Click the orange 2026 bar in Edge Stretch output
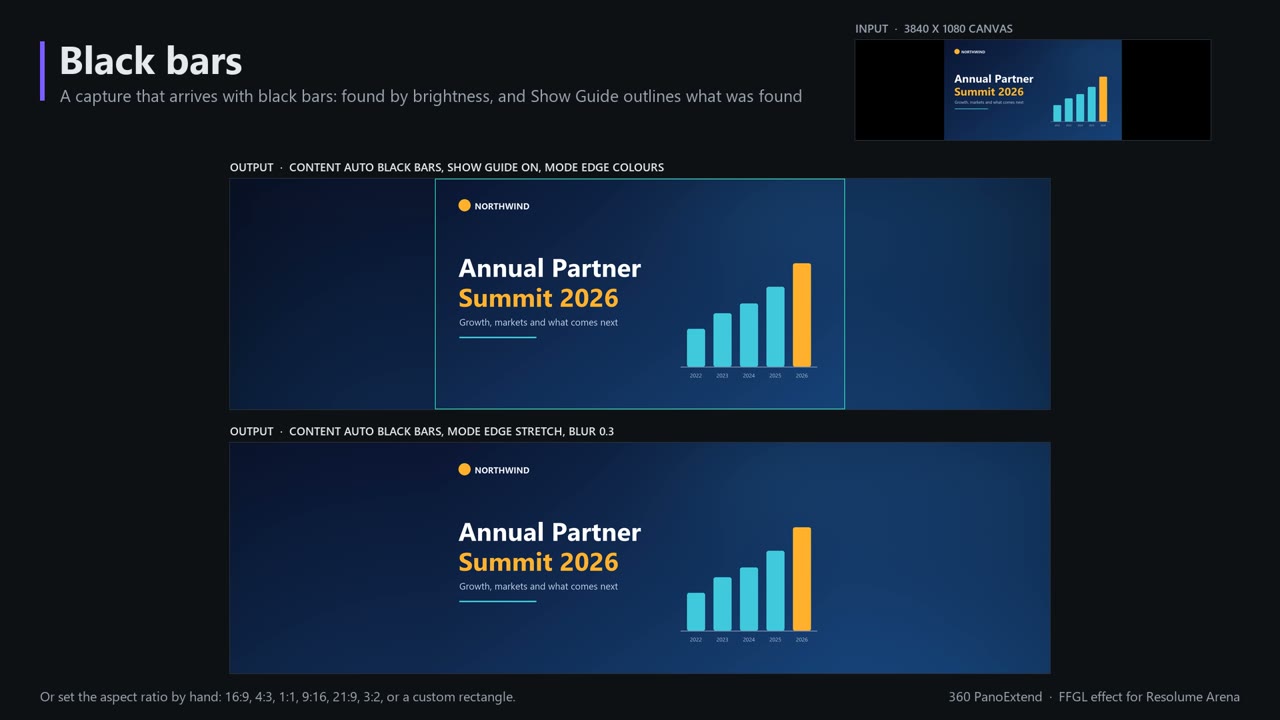The image size is (1280, 720). [x=802, y=579]
